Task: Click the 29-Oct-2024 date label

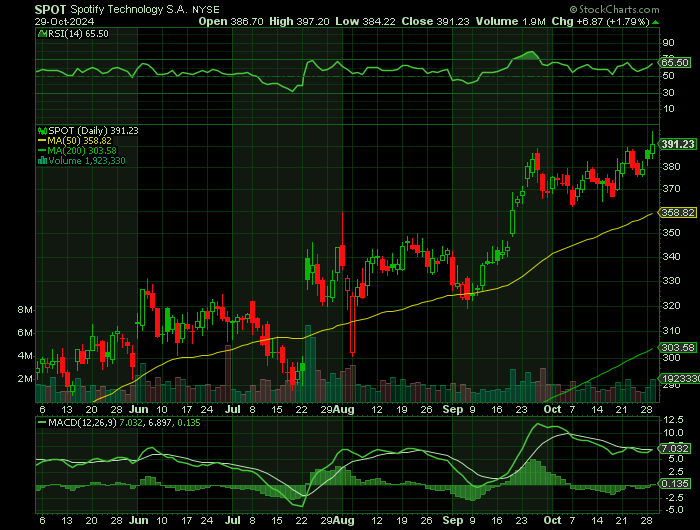Action: [64, 21]
